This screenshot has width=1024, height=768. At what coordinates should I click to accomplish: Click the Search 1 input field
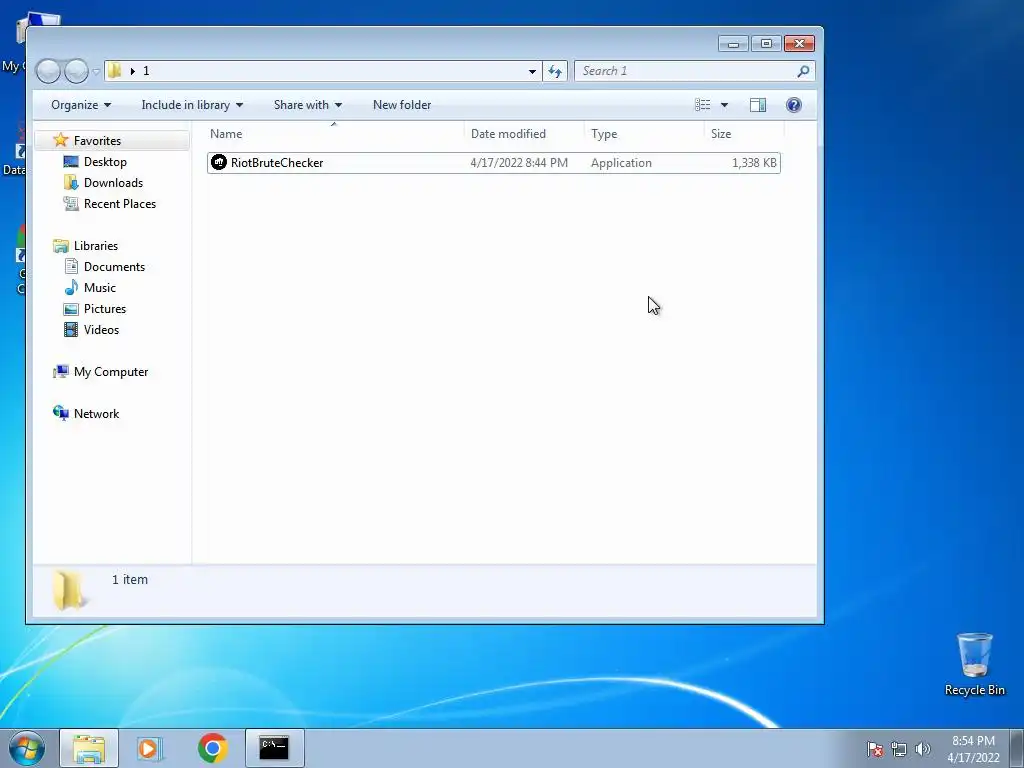pos(684,71)
